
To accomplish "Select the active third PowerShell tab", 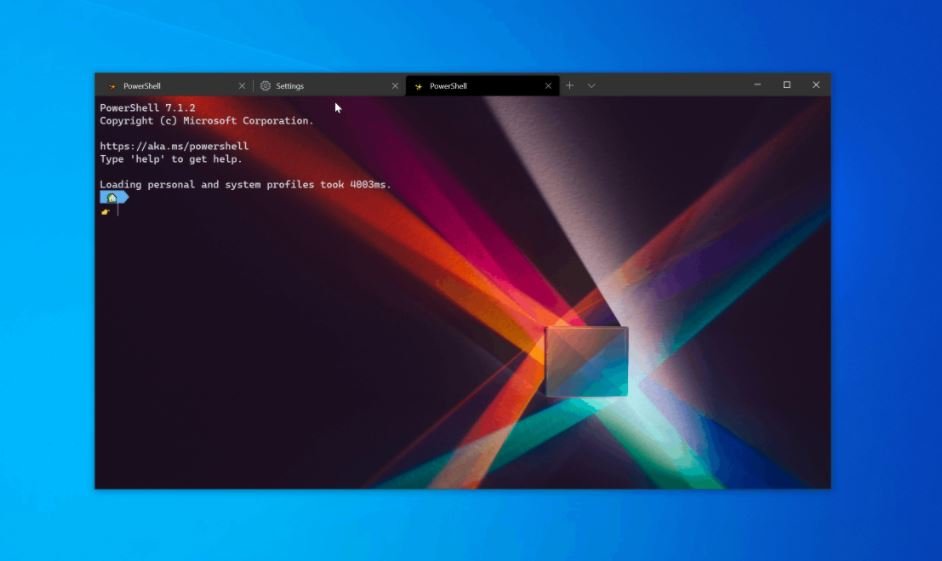I will 482,86.
